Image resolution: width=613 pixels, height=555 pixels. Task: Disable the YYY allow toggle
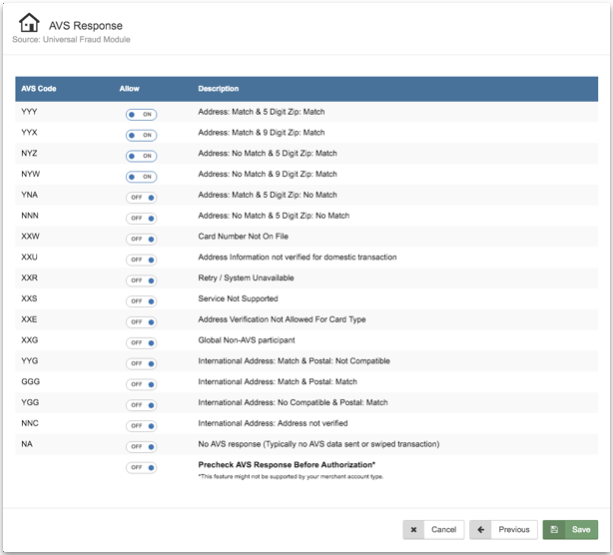141,114
